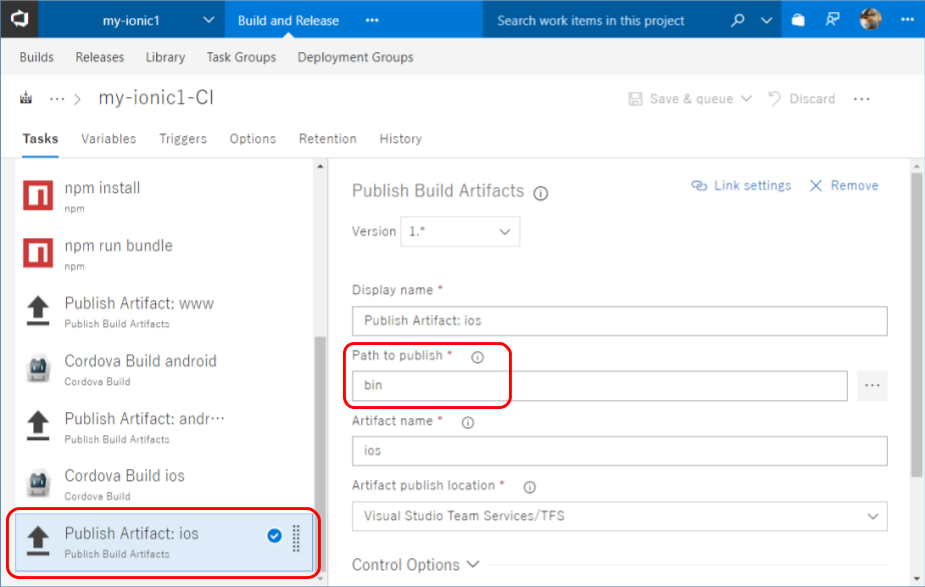Open the top-right more options ellipsis

tap(907, 20)
